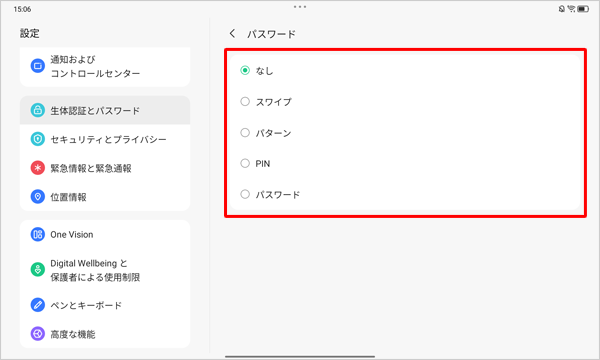Click the location pin icon
The height and width of the screenshot is (360, 600).
(x=38, y=197)
